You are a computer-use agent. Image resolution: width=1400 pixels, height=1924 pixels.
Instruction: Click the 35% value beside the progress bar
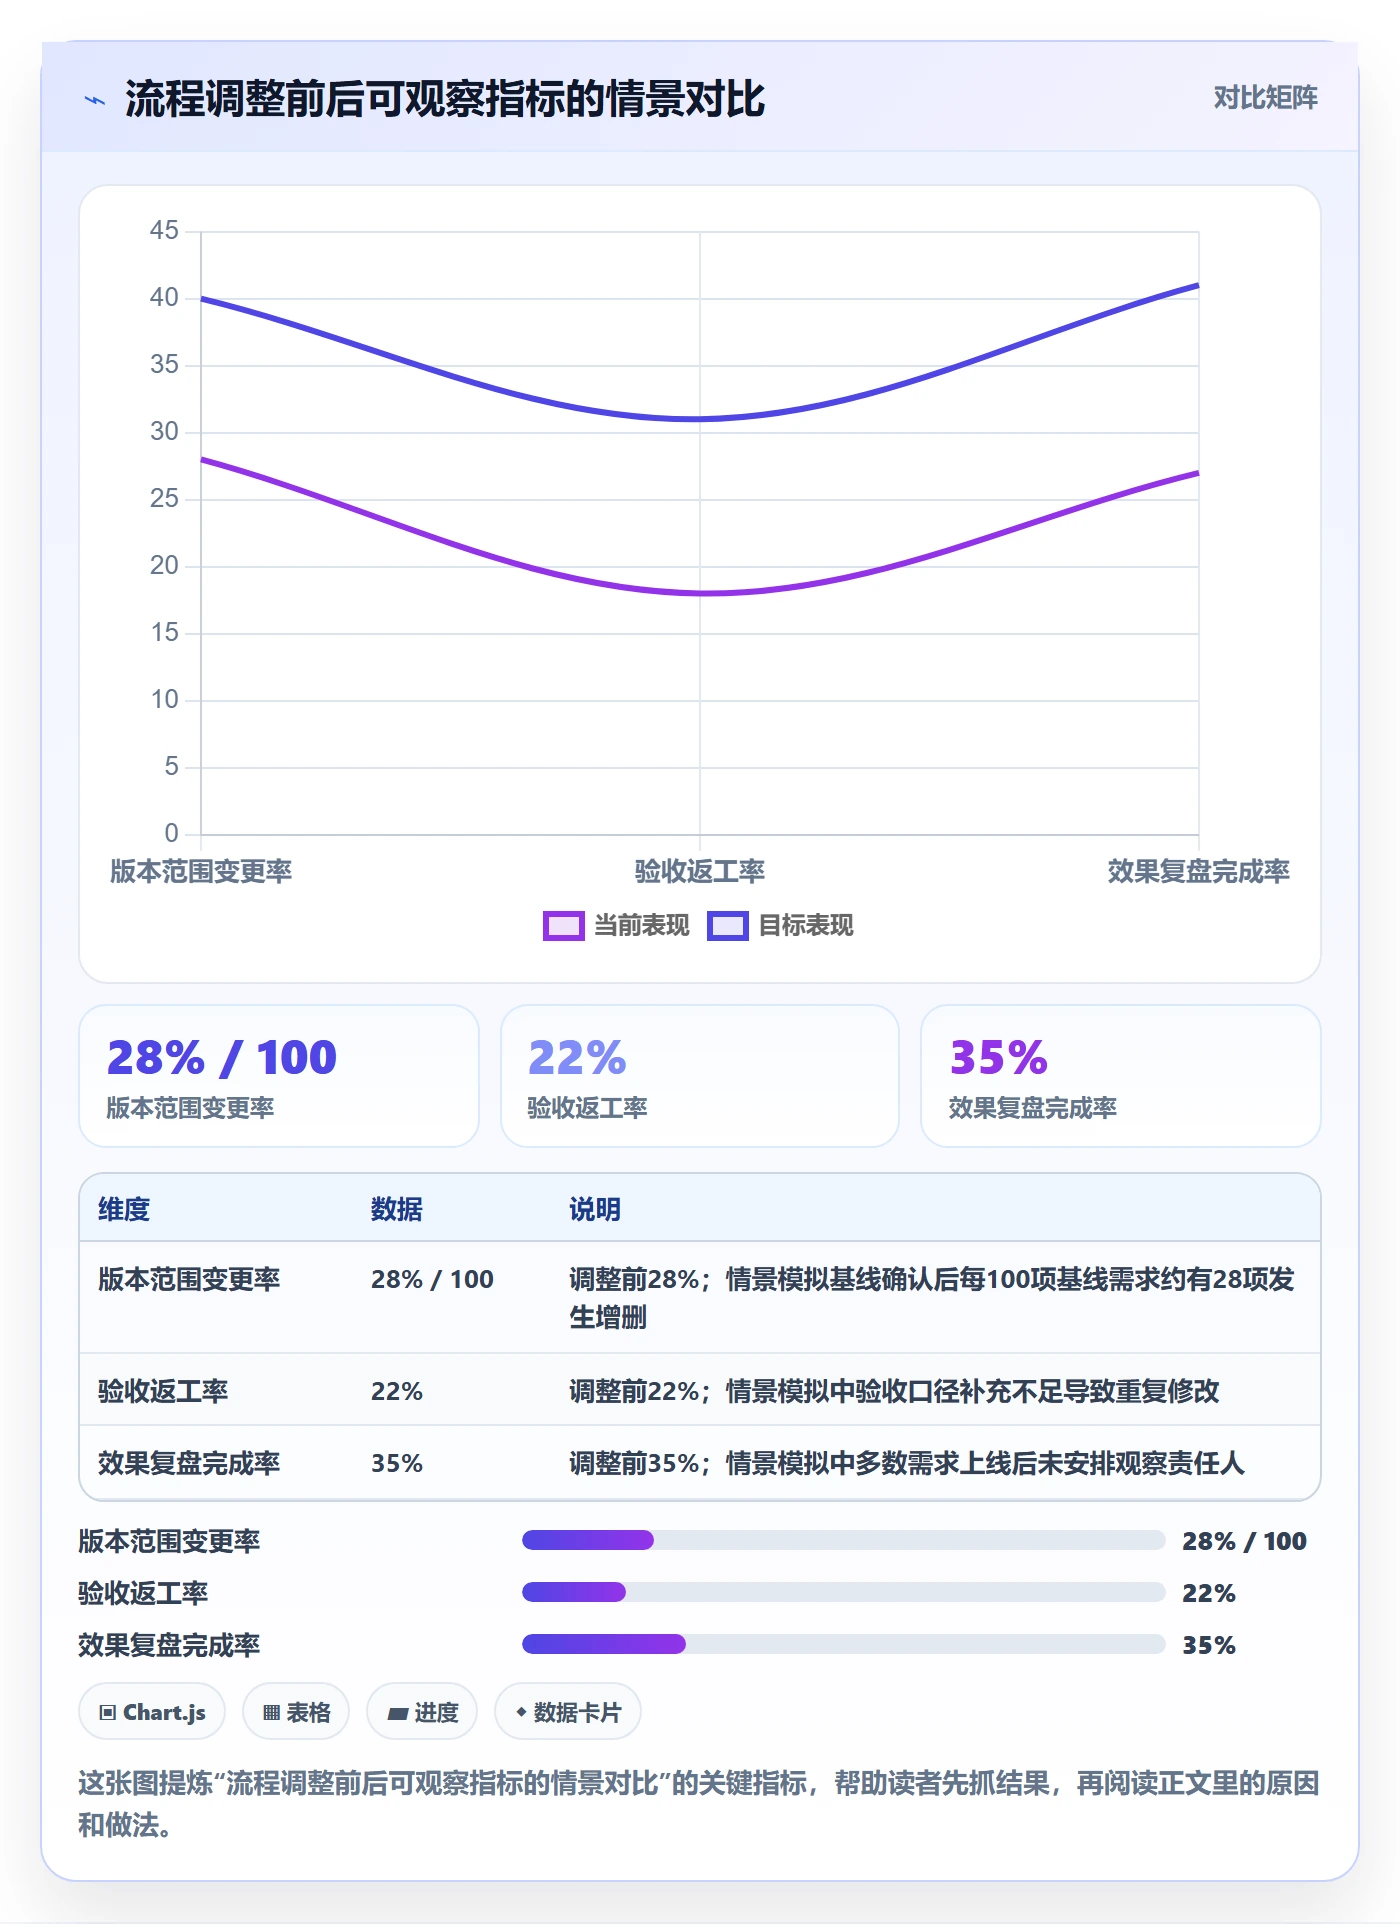(1209, 1645)
